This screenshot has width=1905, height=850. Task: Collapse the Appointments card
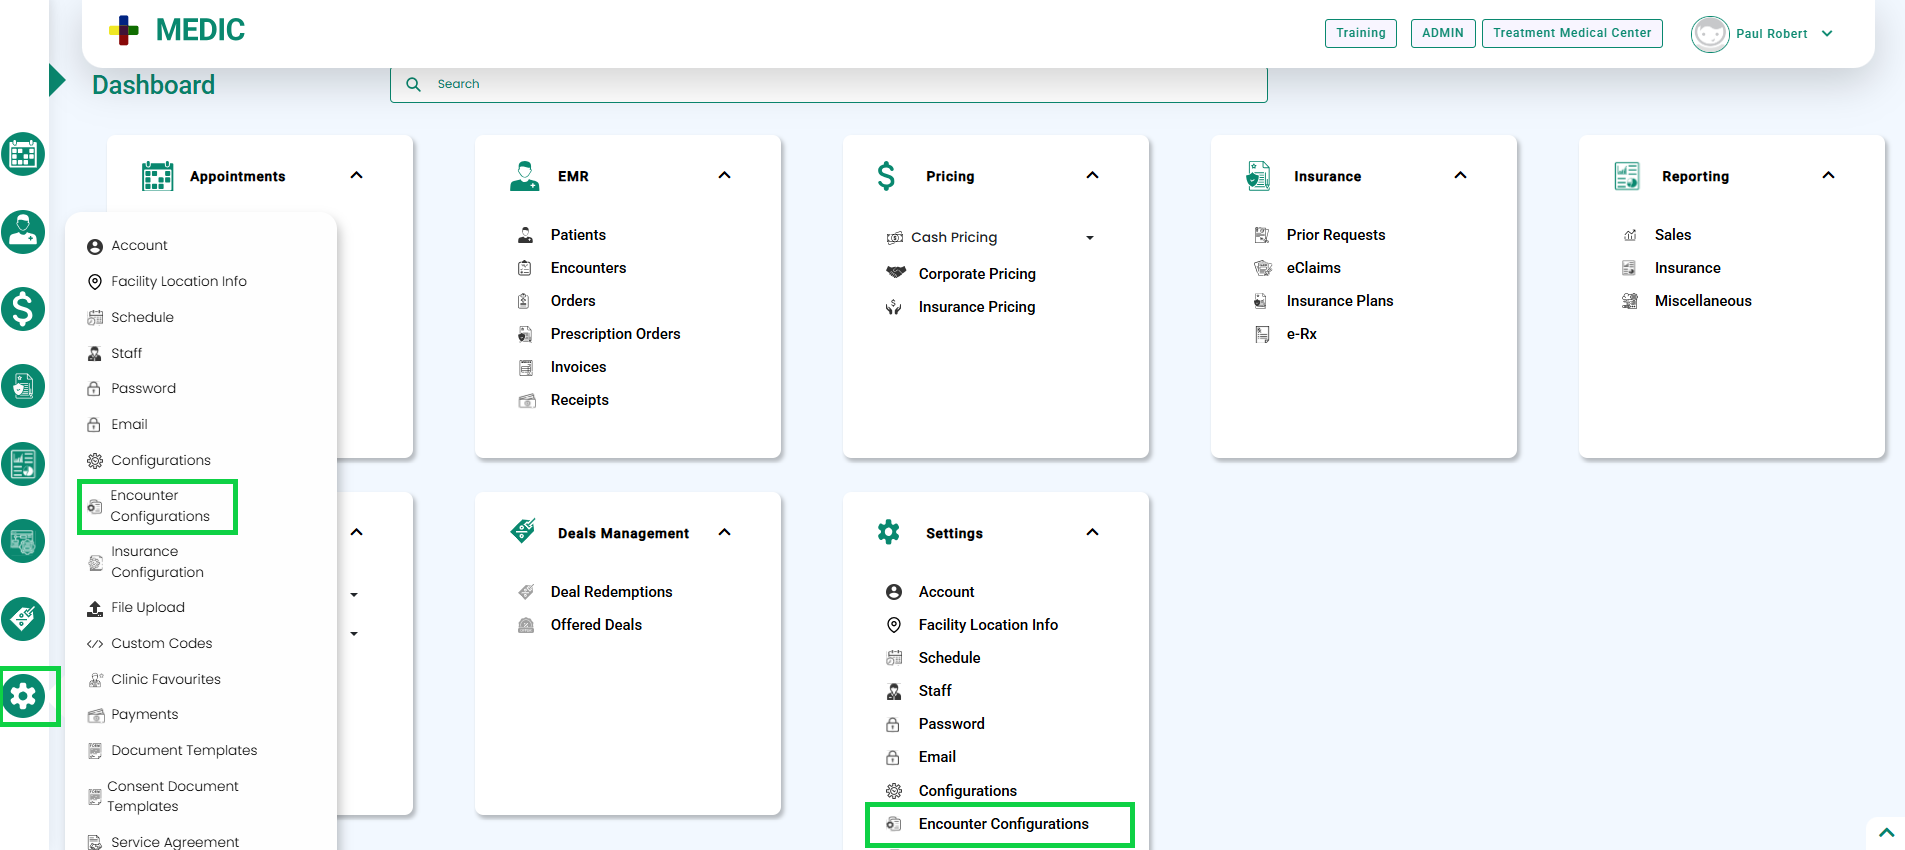click(357, 176)
